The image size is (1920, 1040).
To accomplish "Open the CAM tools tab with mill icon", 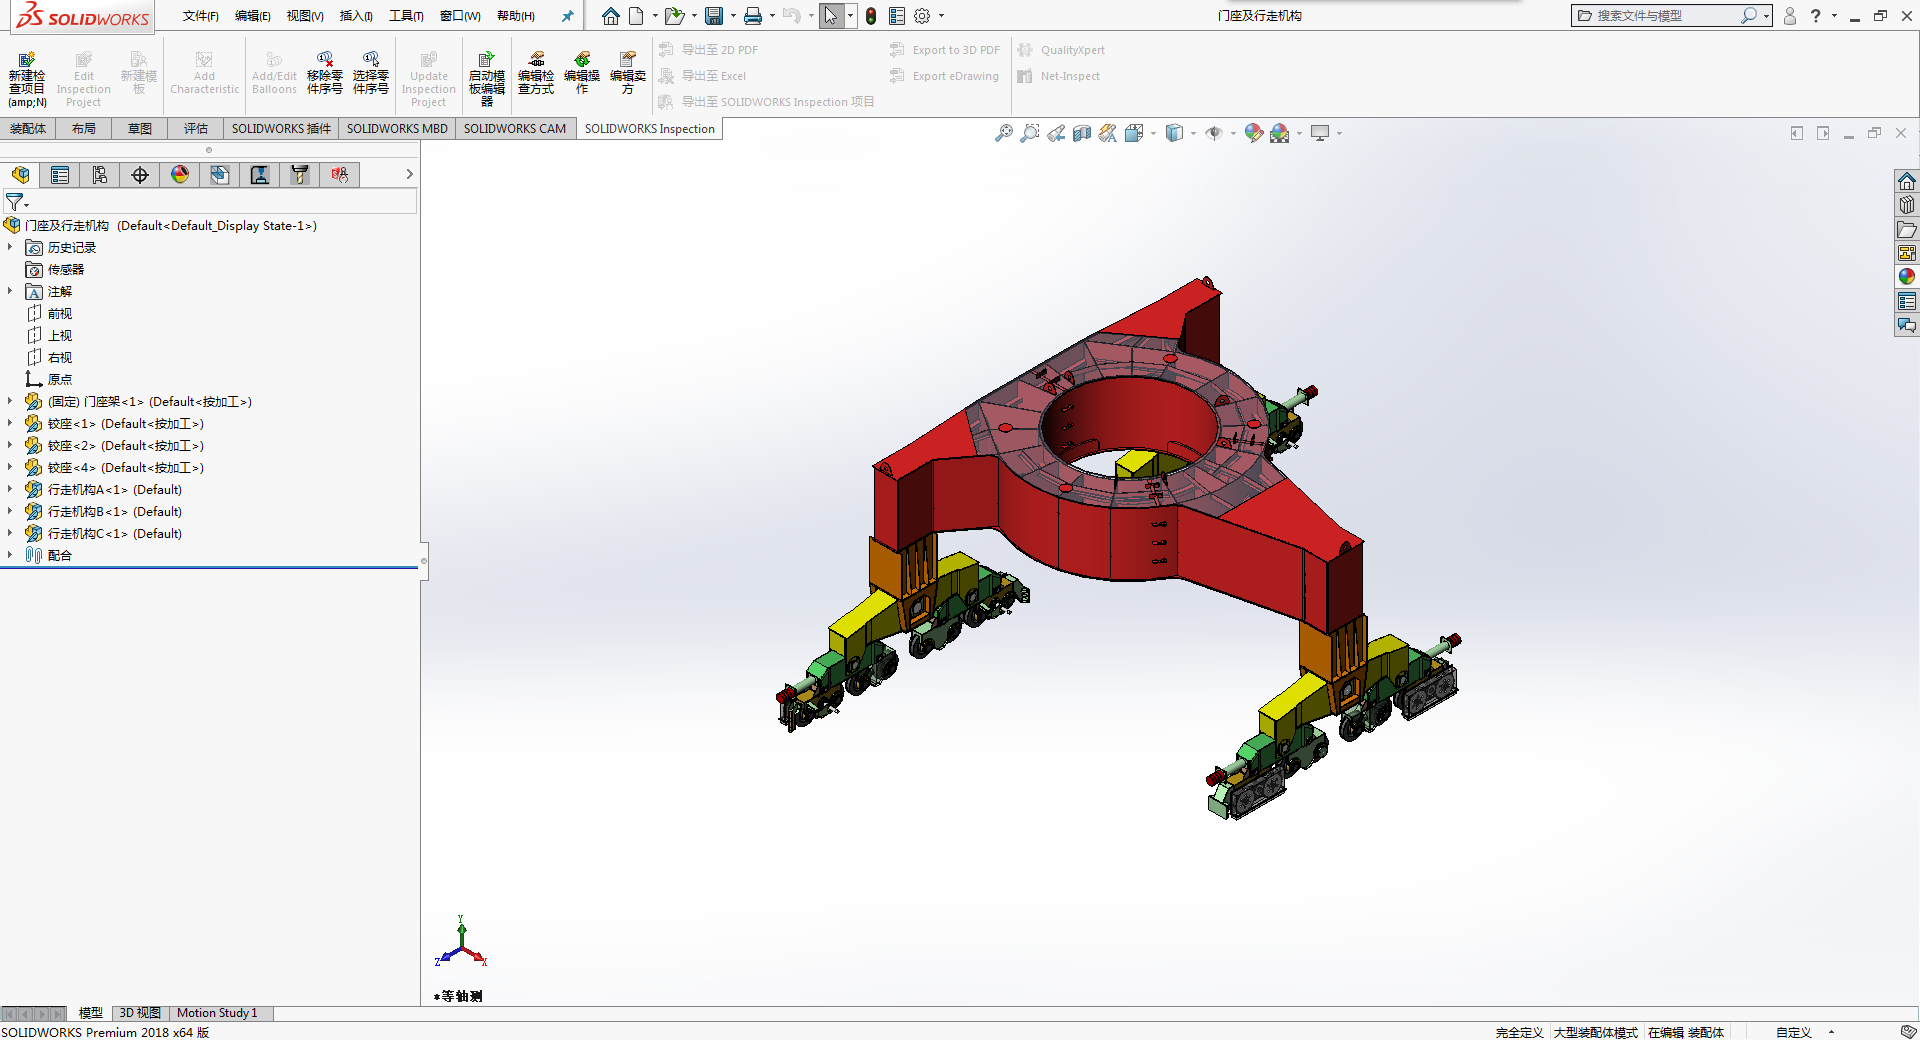I will (300, 175).
